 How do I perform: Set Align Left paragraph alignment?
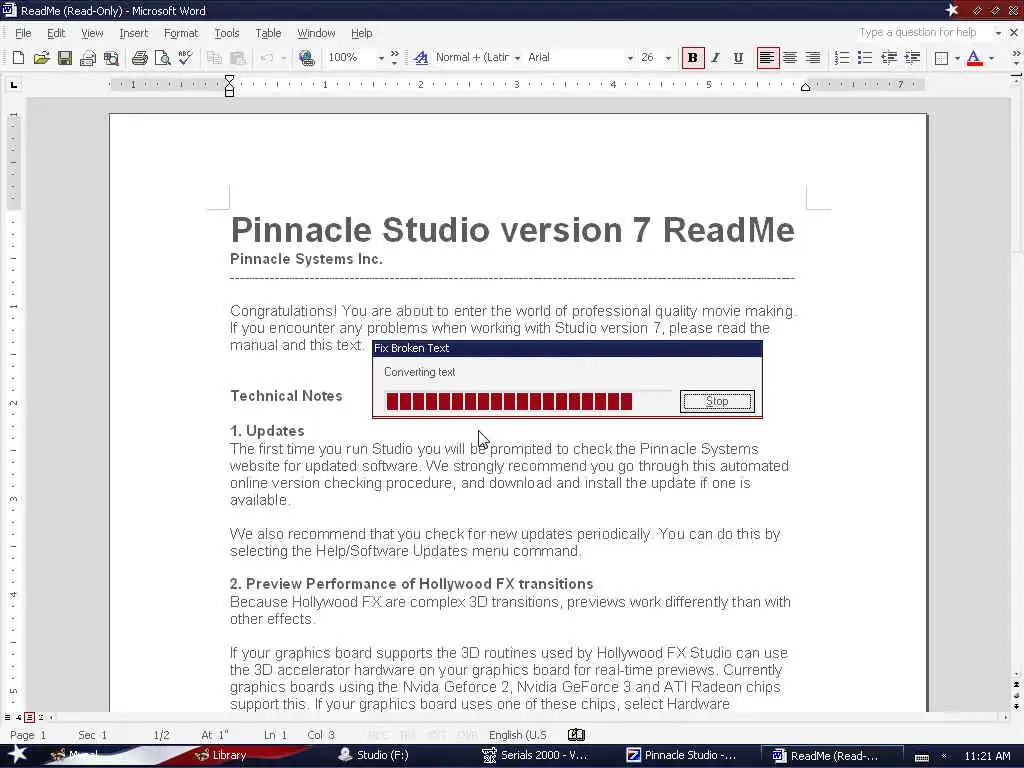(767, 58)
